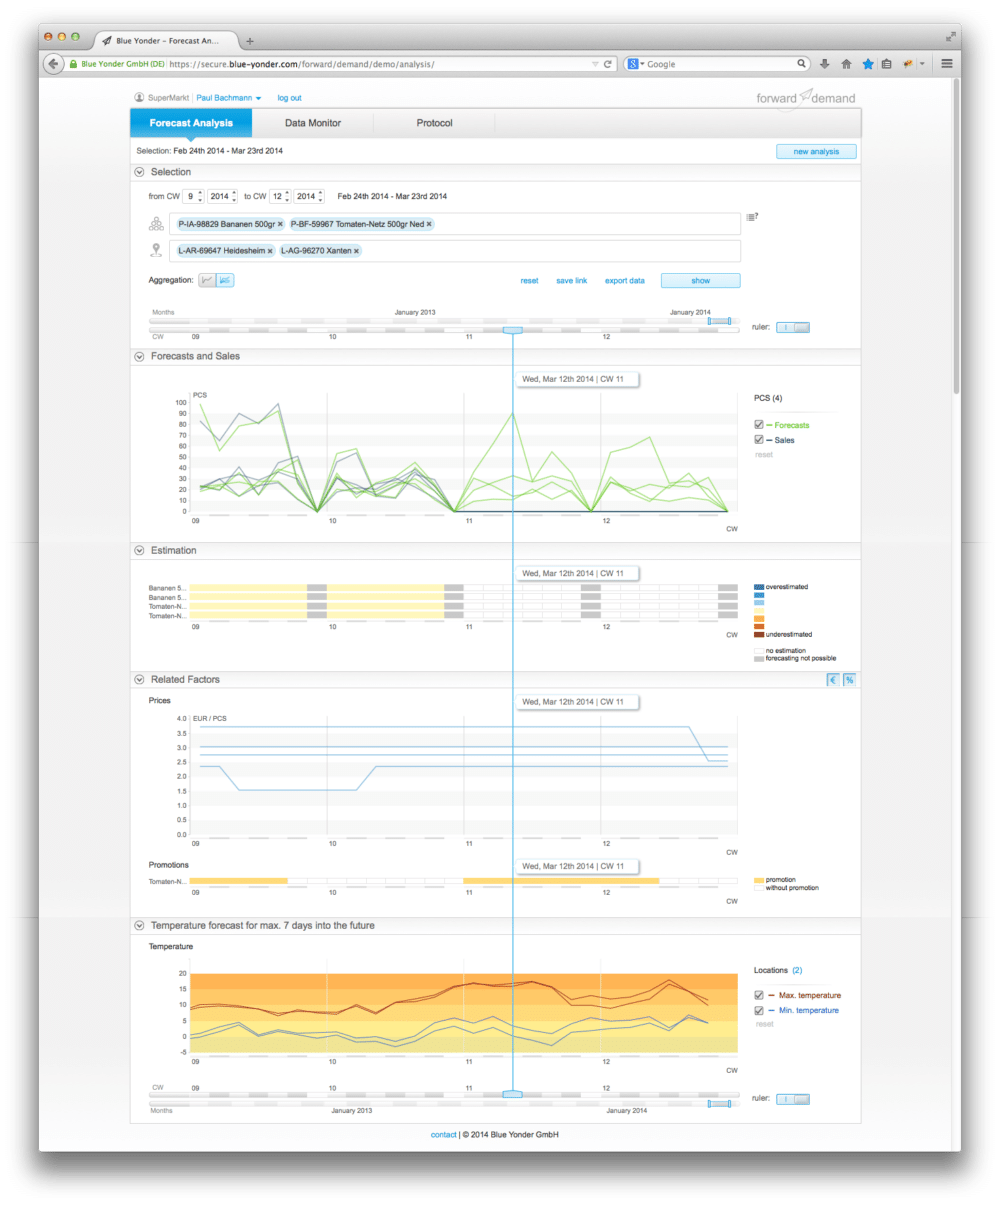Switch to the Data Monitor tab
Image resolution: width=1000 pixels, height=1223 pixels.
[x=313, y=123]
